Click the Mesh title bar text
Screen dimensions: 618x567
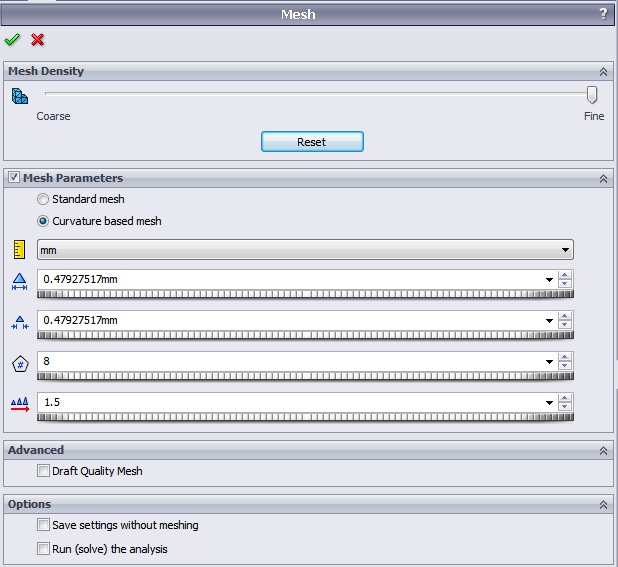click(298, 15)
